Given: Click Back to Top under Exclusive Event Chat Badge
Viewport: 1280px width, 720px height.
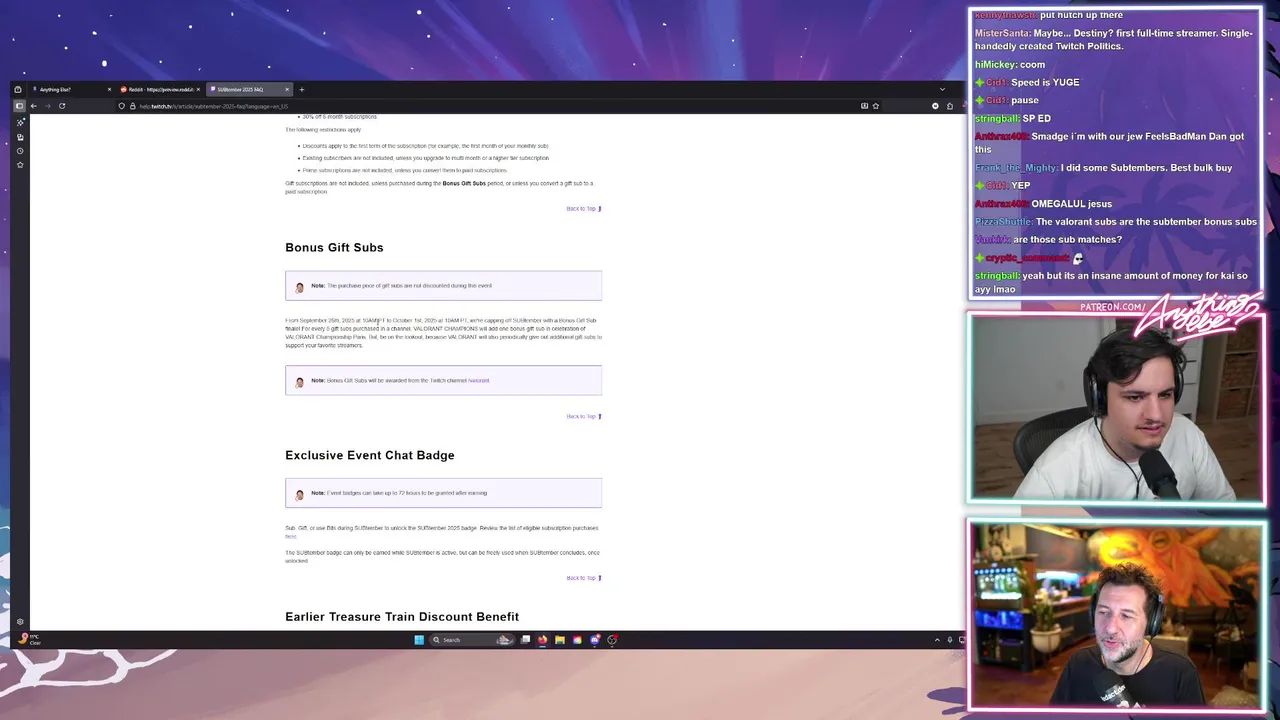Looking at the screenshot, I should click(x=583, y=578).
